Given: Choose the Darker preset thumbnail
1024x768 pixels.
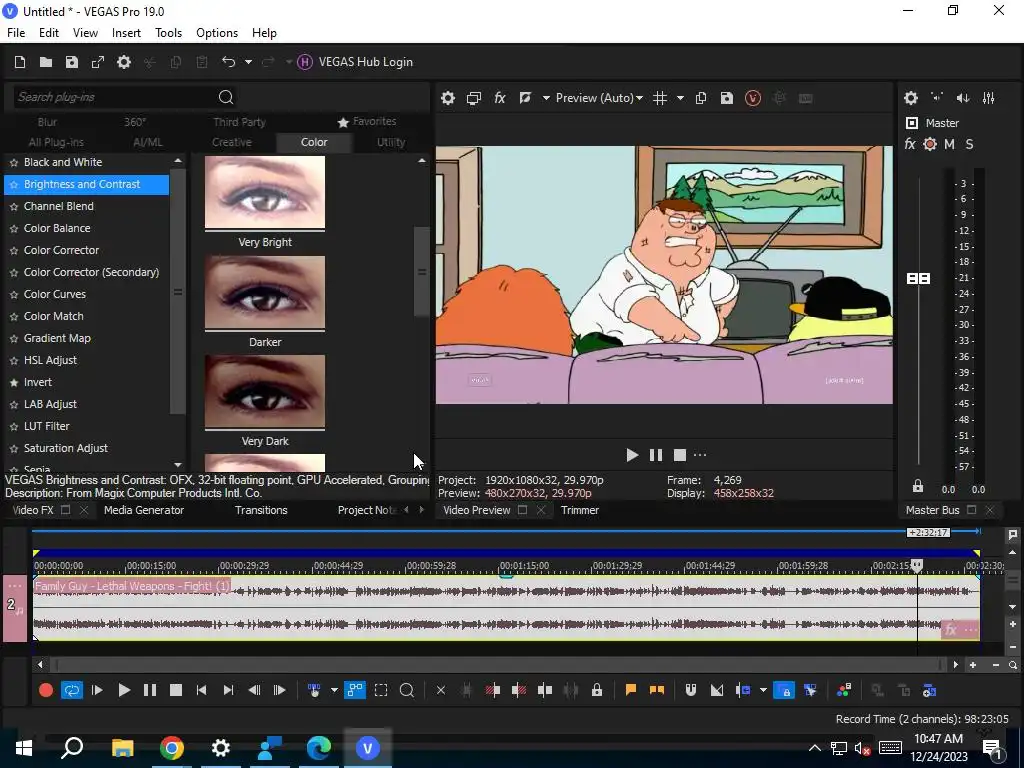Looking at the screenshot, I should coord(265,292).
